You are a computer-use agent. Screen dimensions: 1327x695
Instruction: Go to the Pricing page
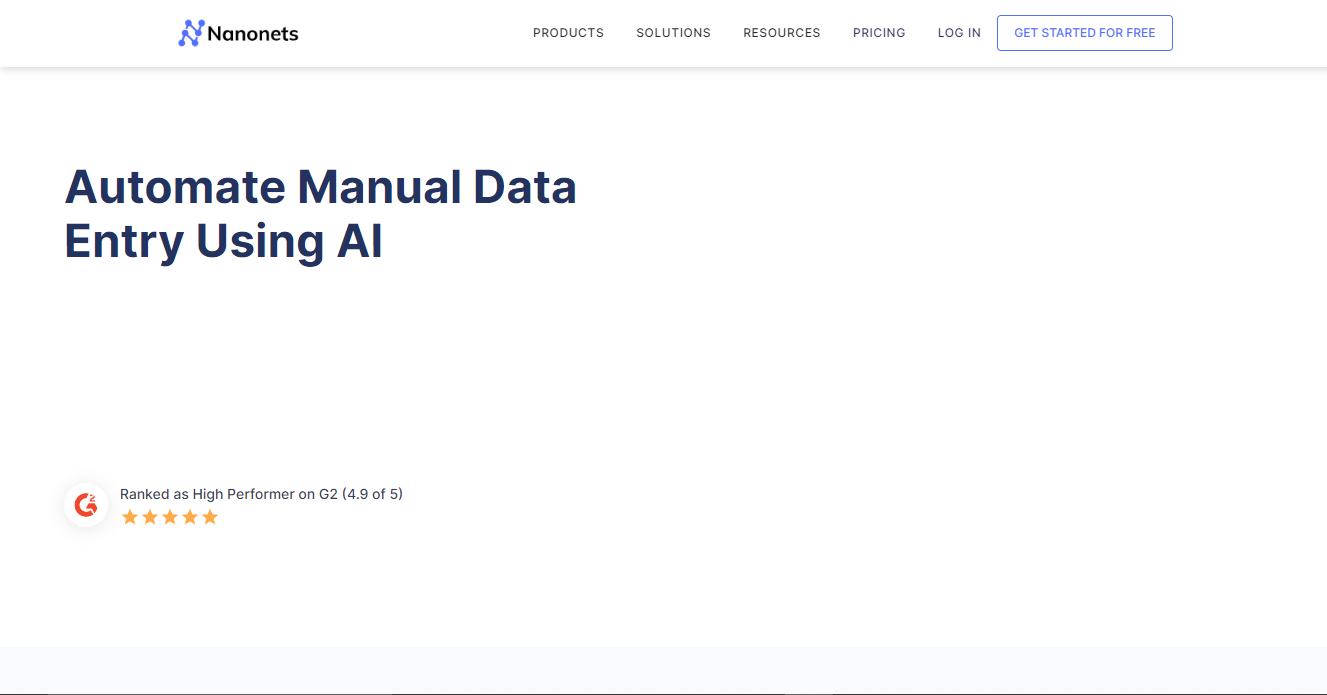(879, 33)
